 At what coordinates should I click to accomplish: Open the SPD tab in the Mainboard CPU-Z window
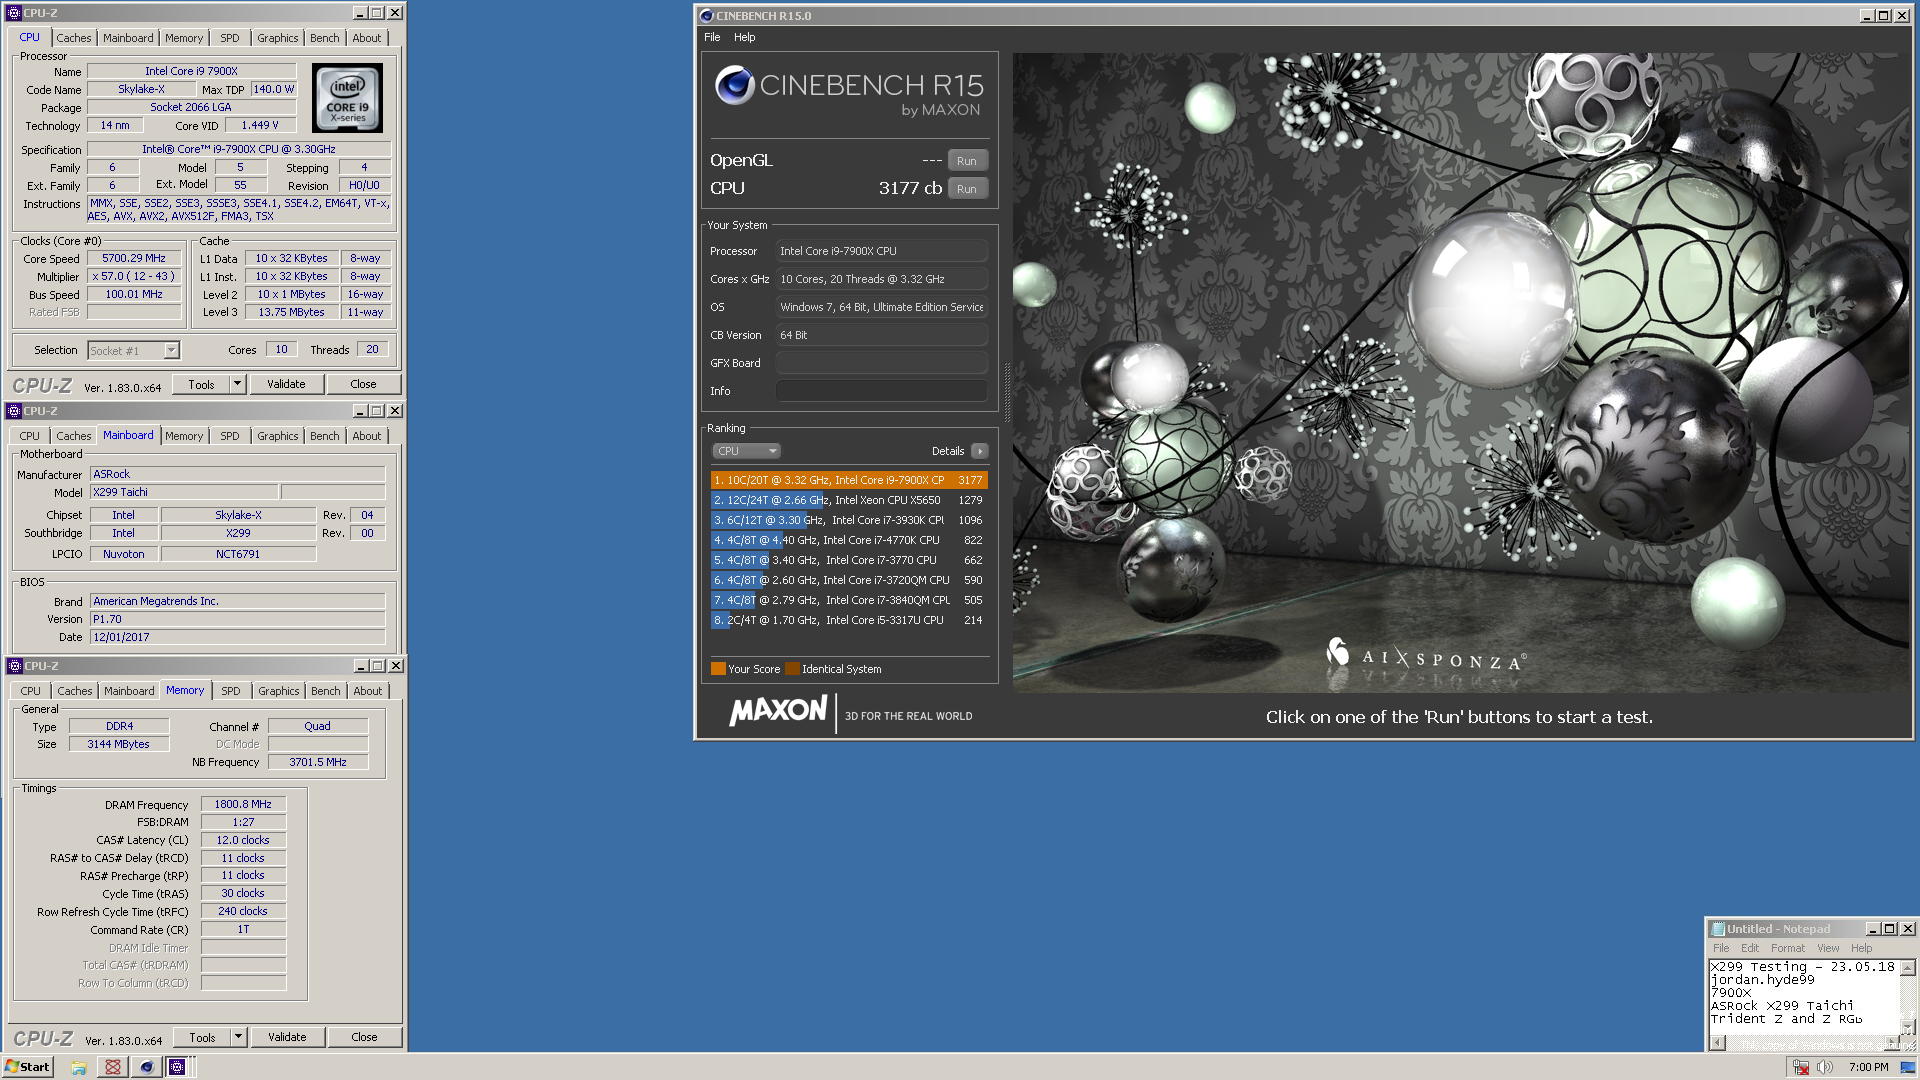click(230, 436)
